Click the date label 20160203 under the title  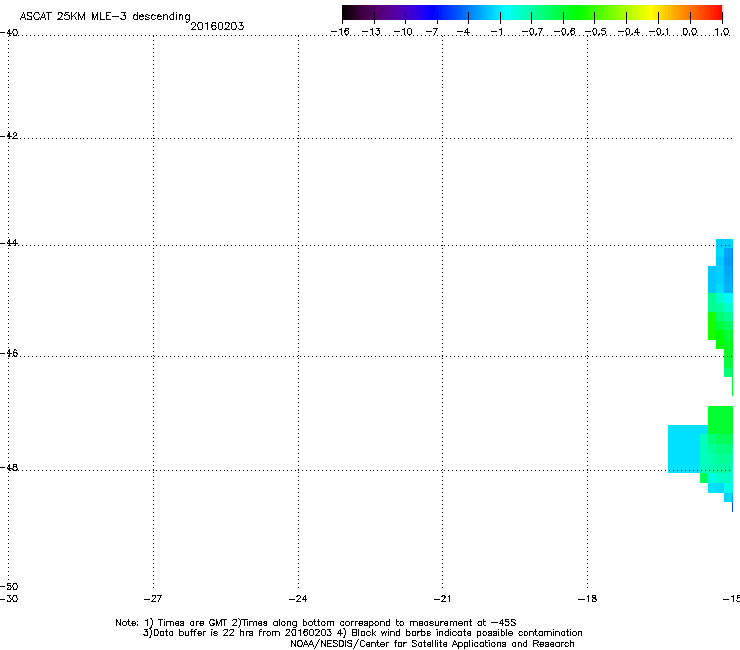coord(217,26)
